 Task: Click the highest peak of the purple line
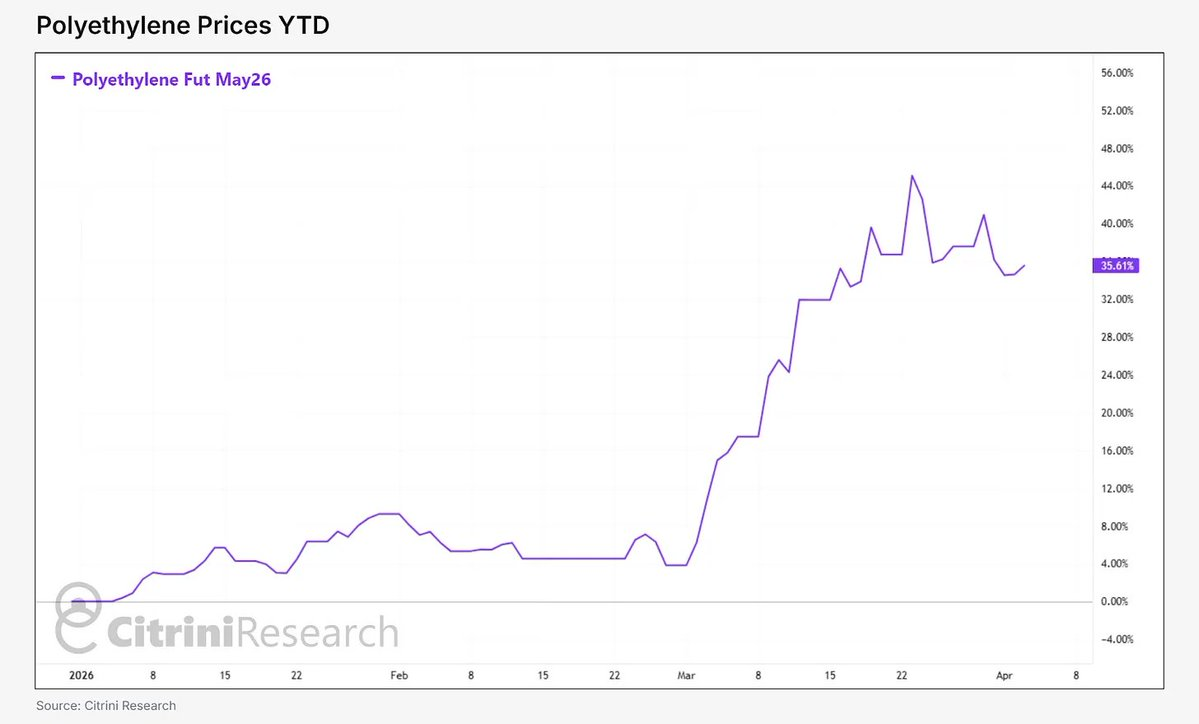(x=911, y=176)
